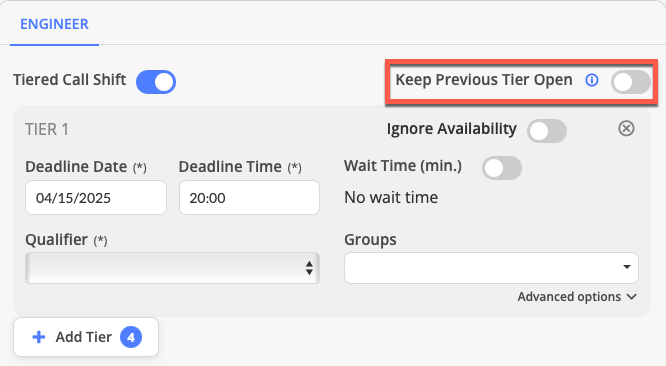Image resolution: width=666 pixels, height=366 pixels.
Task: Turn off the Tiered Call Shift switch
Action: 156,82
